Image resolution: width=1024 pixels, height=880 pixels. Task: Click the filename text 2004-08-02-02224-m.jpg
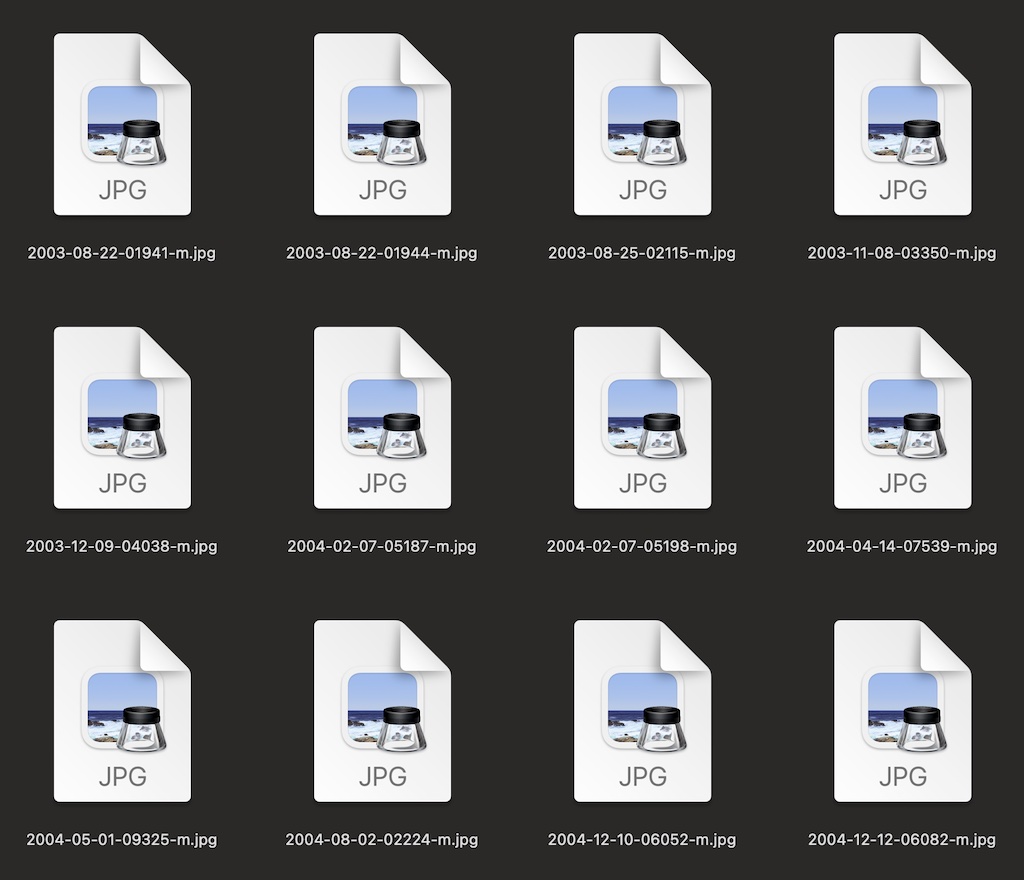pos(382,840)
